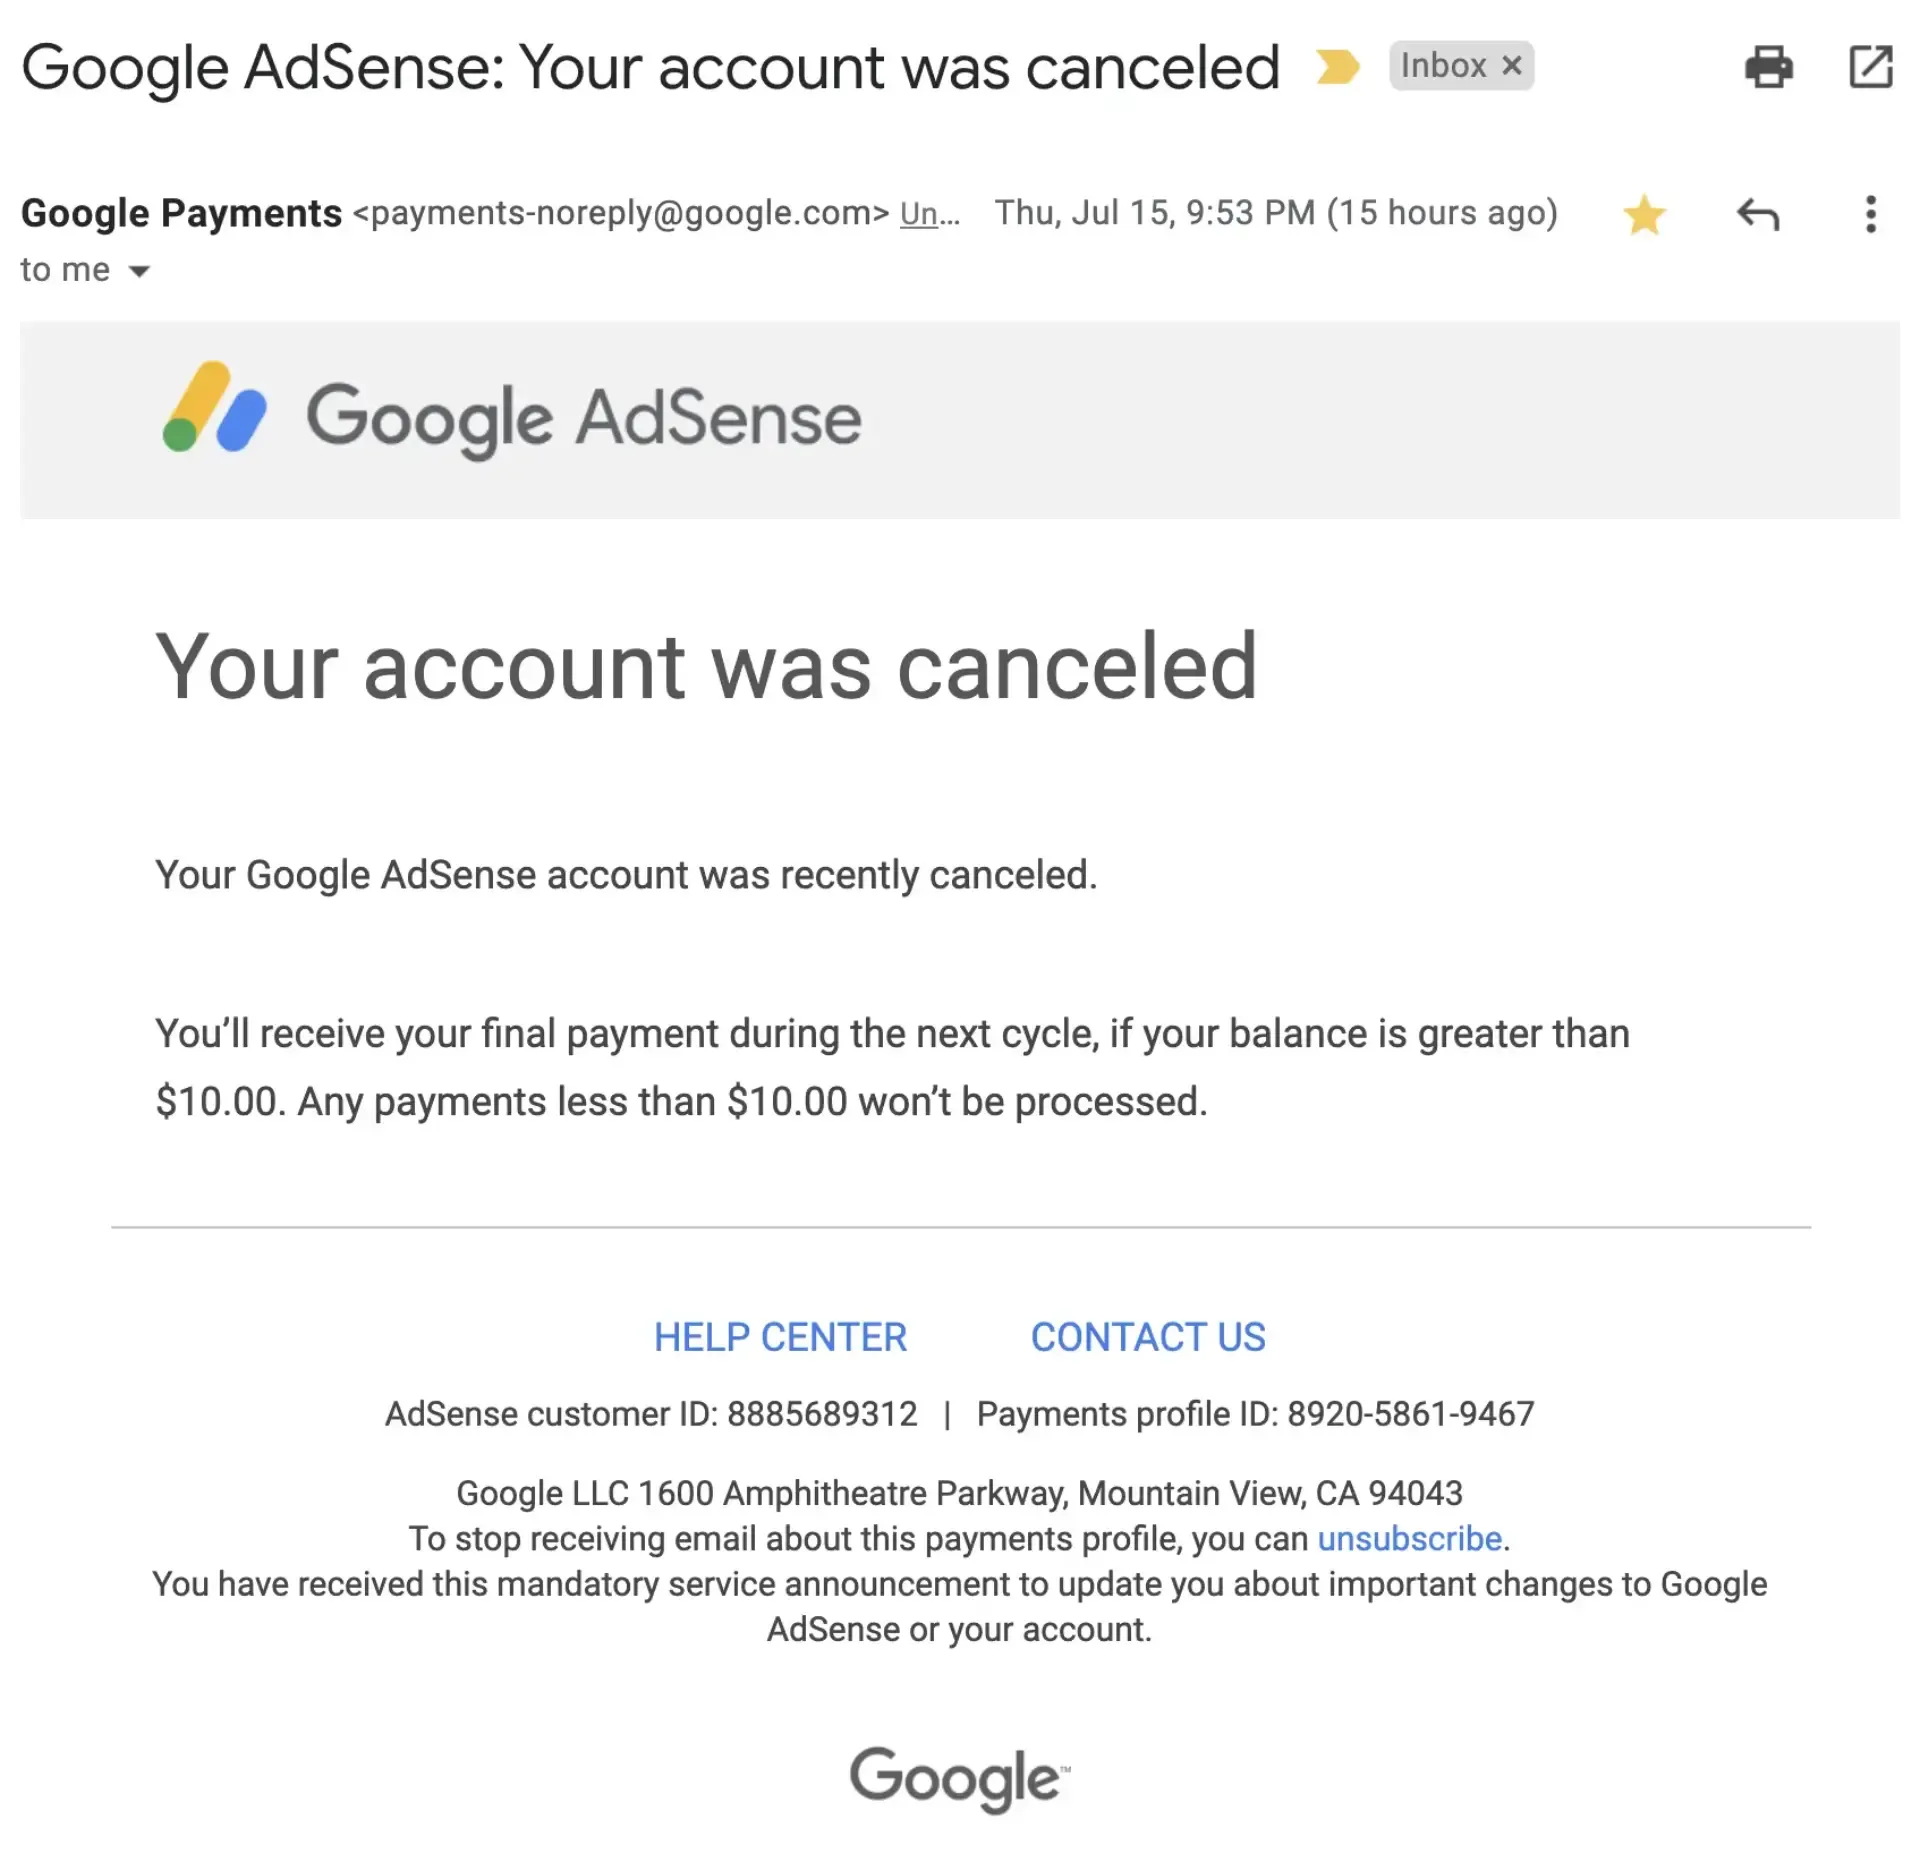Image resolution: width=1920 pixels, height=1854 pixels.
Task: Click the sender name Google Payments
Action: coord(178,212)
